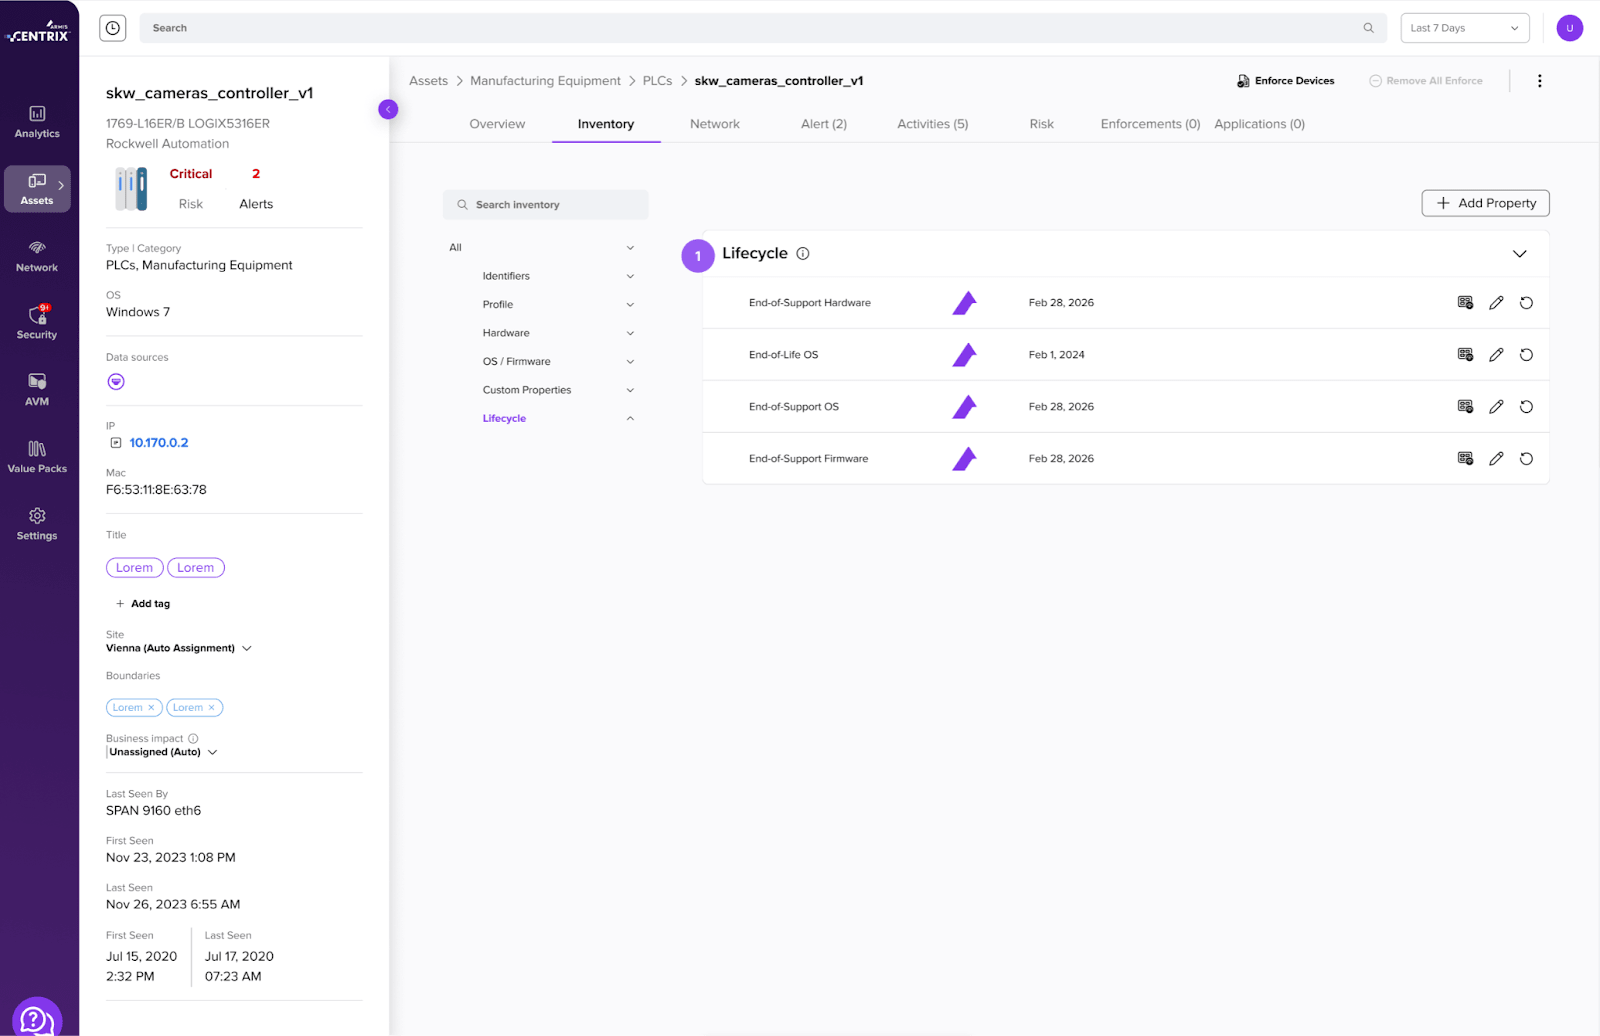Image resolution: width=1600 pixels, height=1036 pixels.
Task: Remove the second Lorem boundary tag
Action: 211,708
